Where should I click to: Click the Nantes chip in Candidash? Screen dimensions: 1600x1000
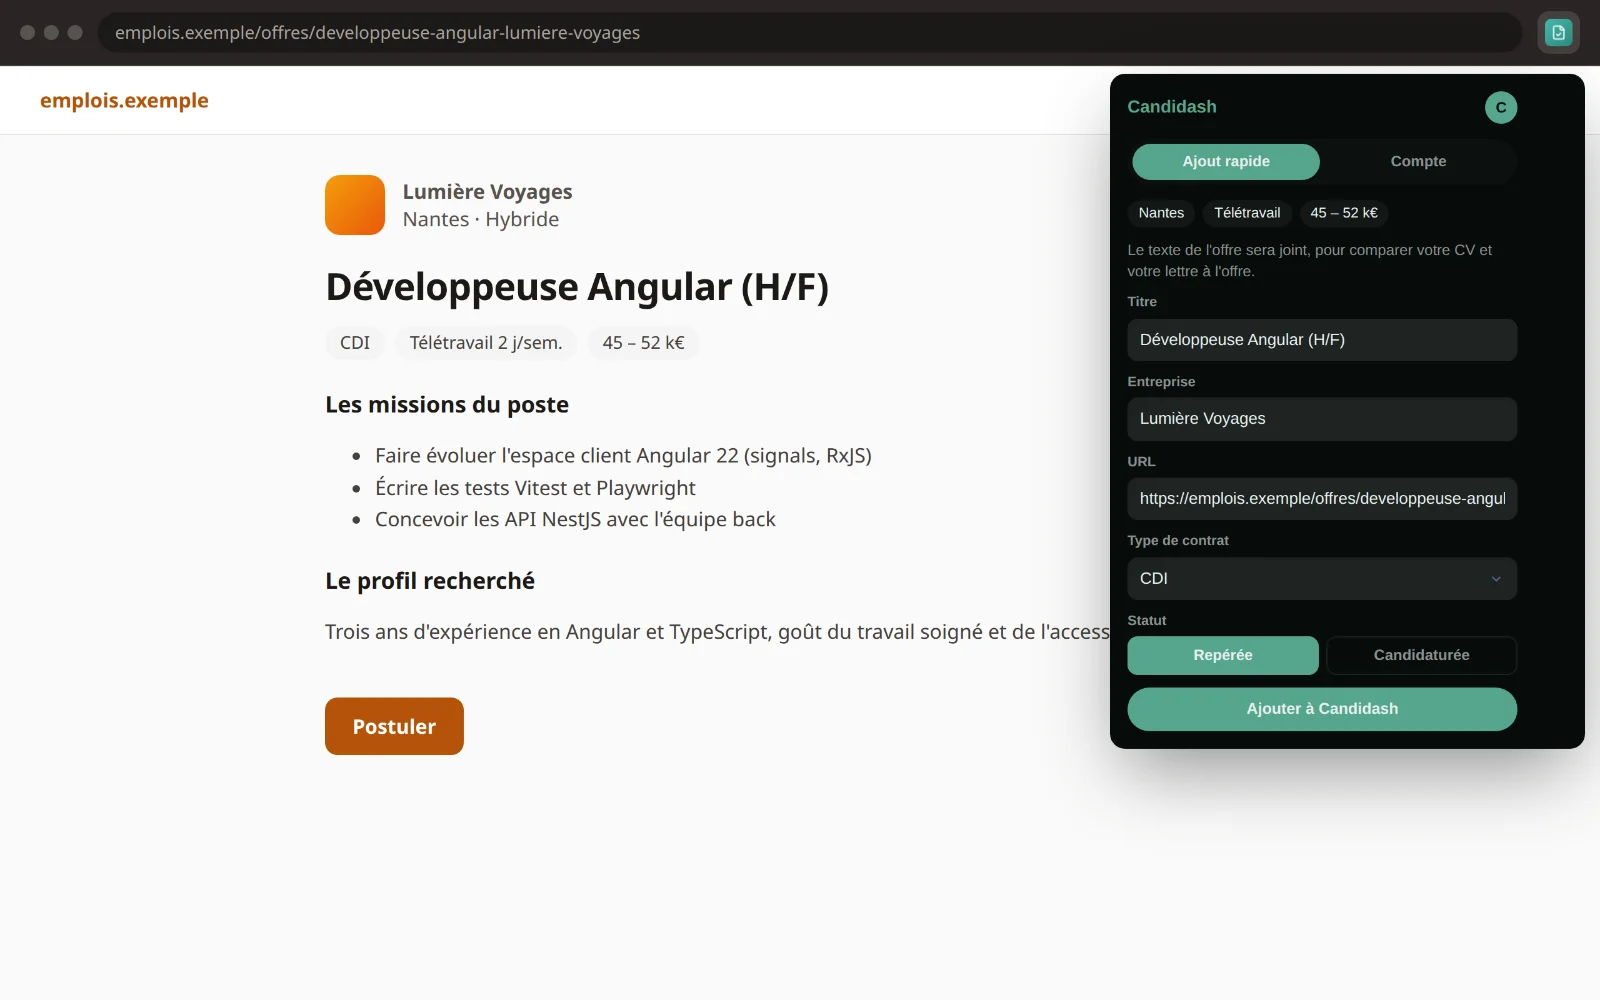pyautogui.click(x=1161, y=213)
